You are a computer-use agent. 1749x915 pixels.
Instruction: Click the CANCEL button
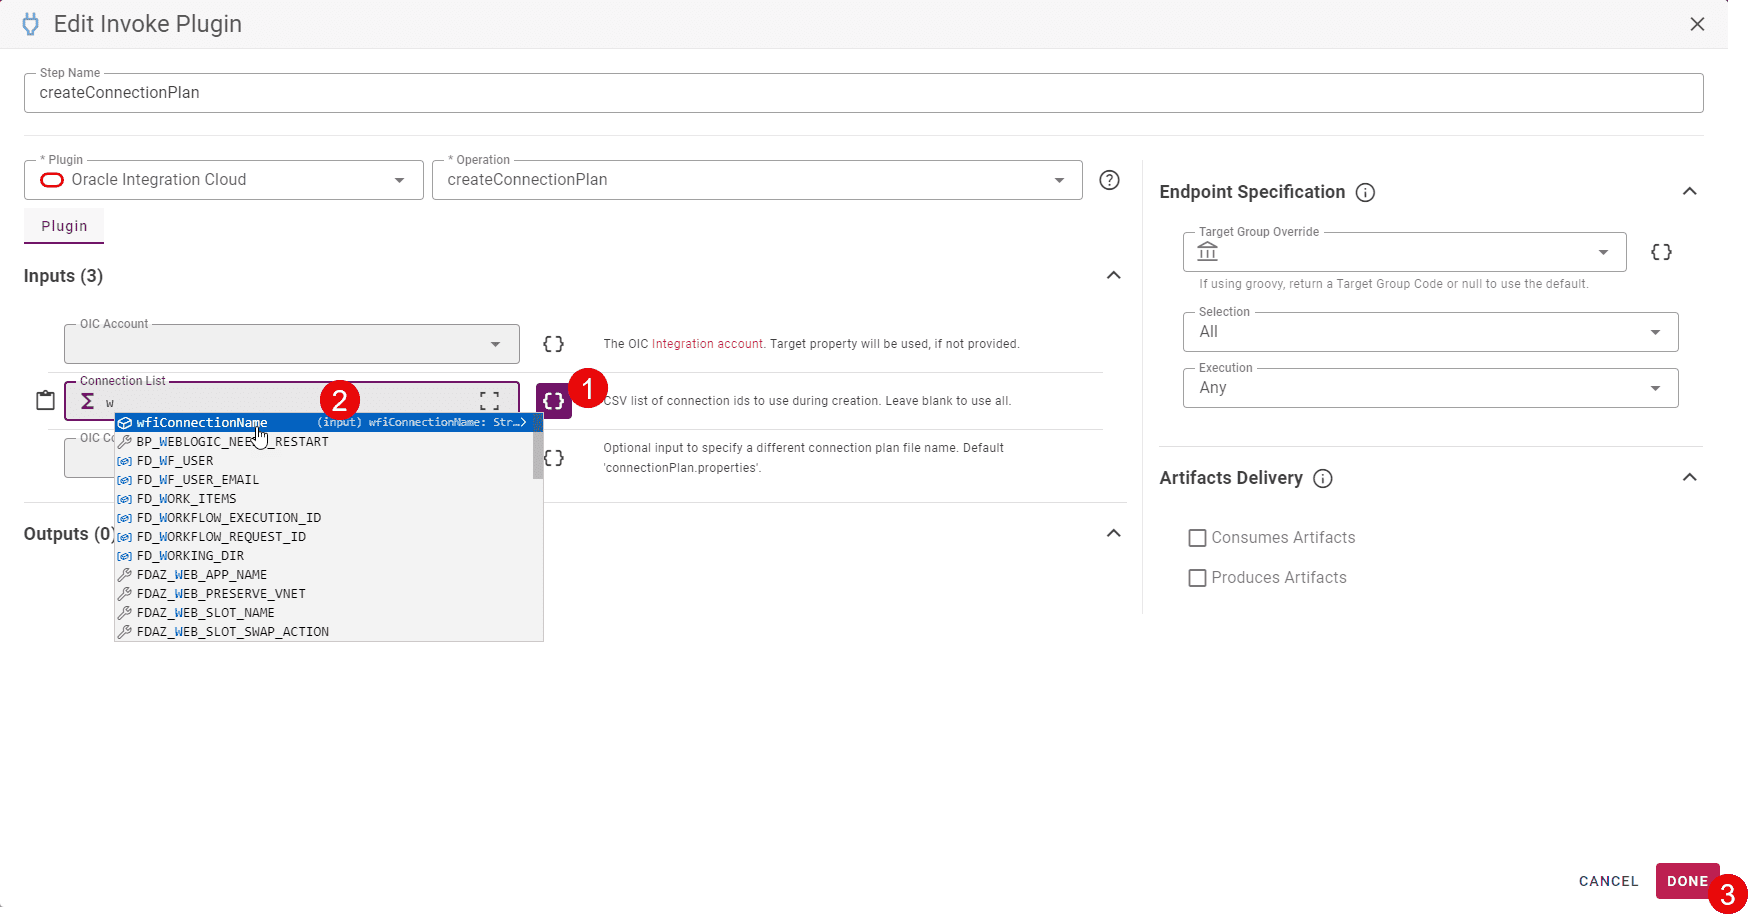1607,881
